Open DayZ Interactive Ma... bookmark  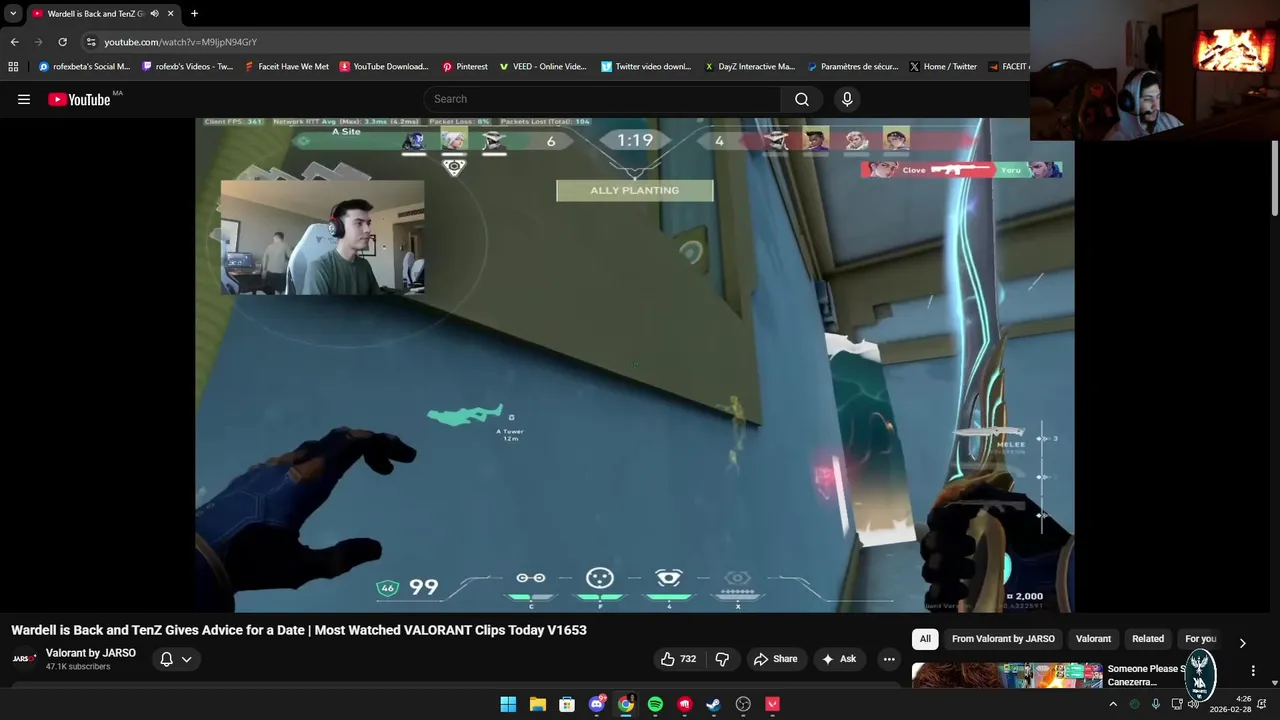click(750, 67)
